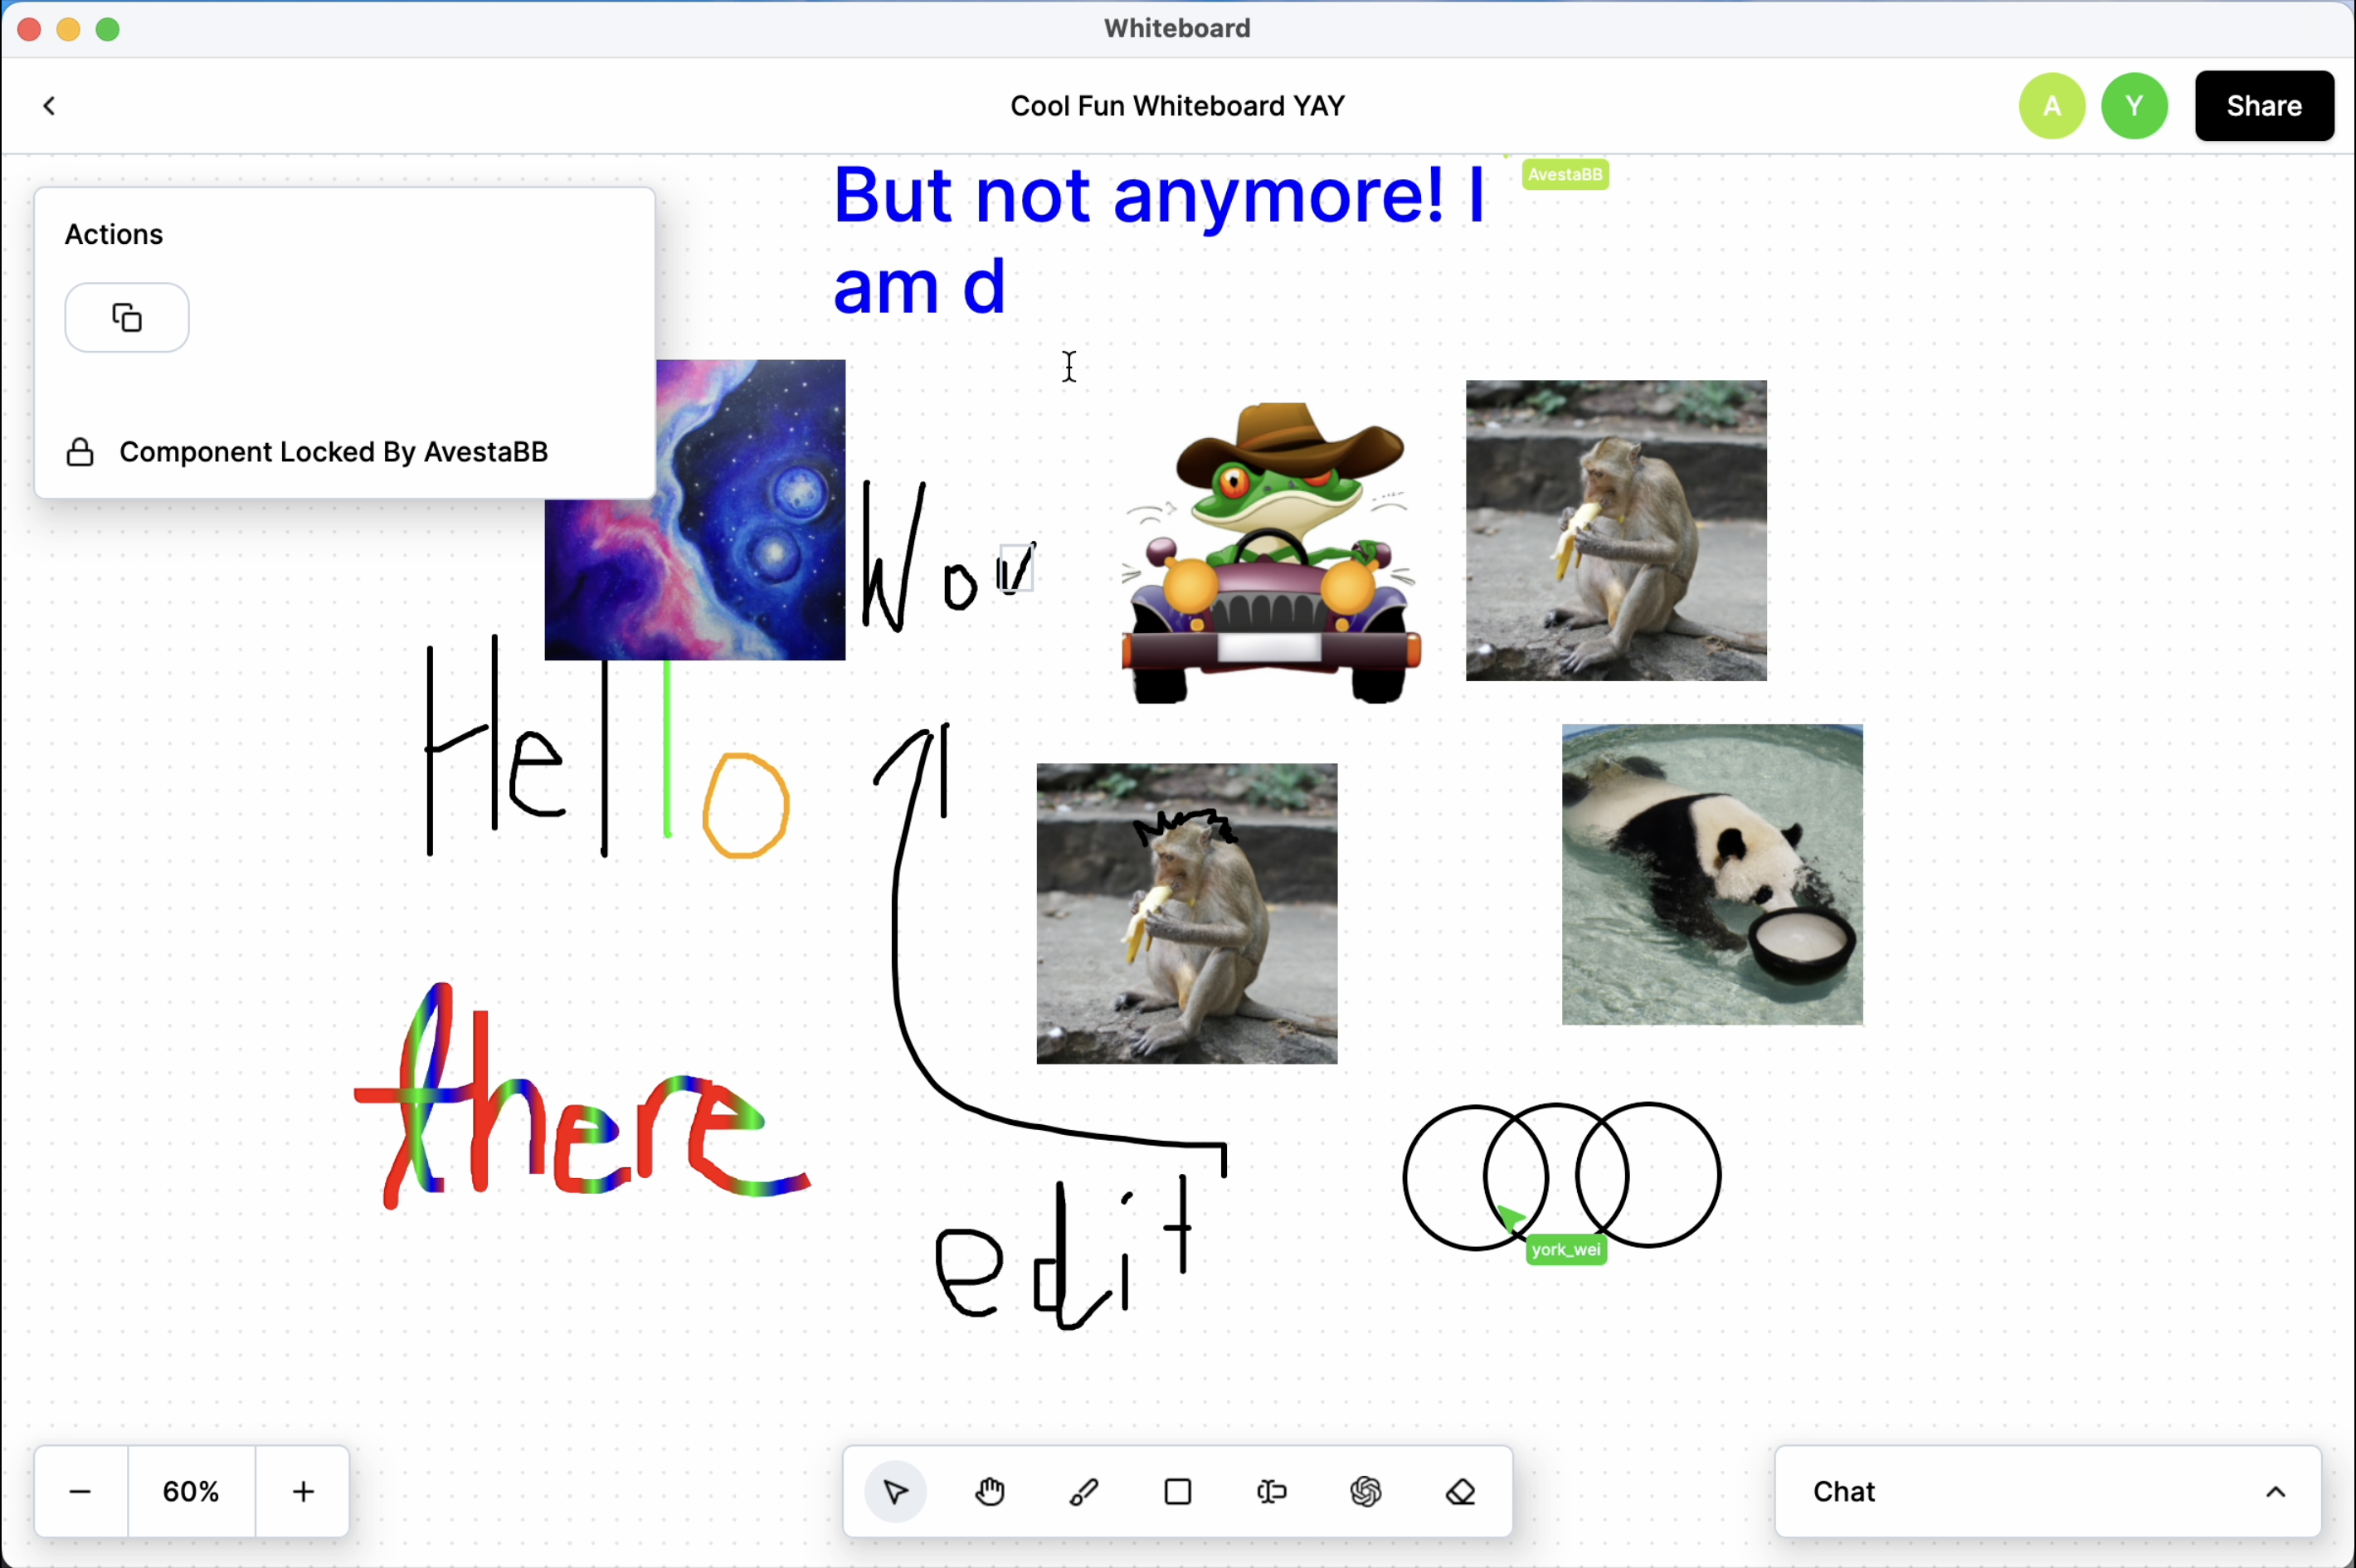Click the 60% zoom level display
This screenshot has height=1568, width=2356.
(191, 1491)
